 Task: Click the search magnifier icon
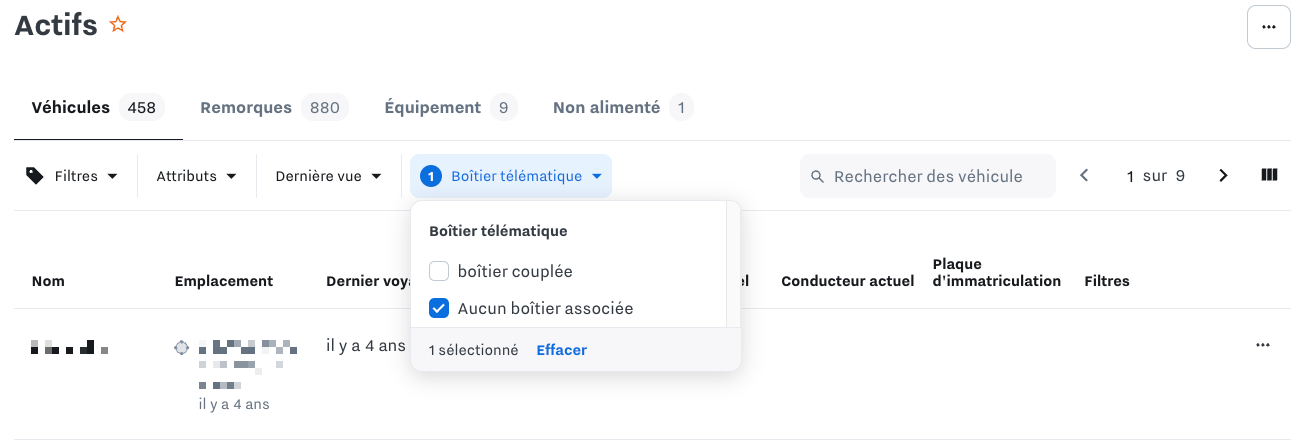pos(817,177)
